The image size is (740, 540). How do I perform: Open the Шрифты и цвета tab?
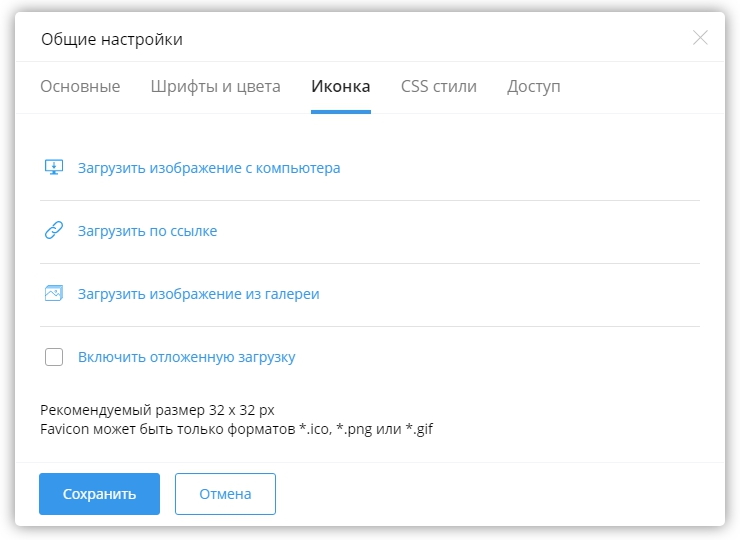click(215, 87)
